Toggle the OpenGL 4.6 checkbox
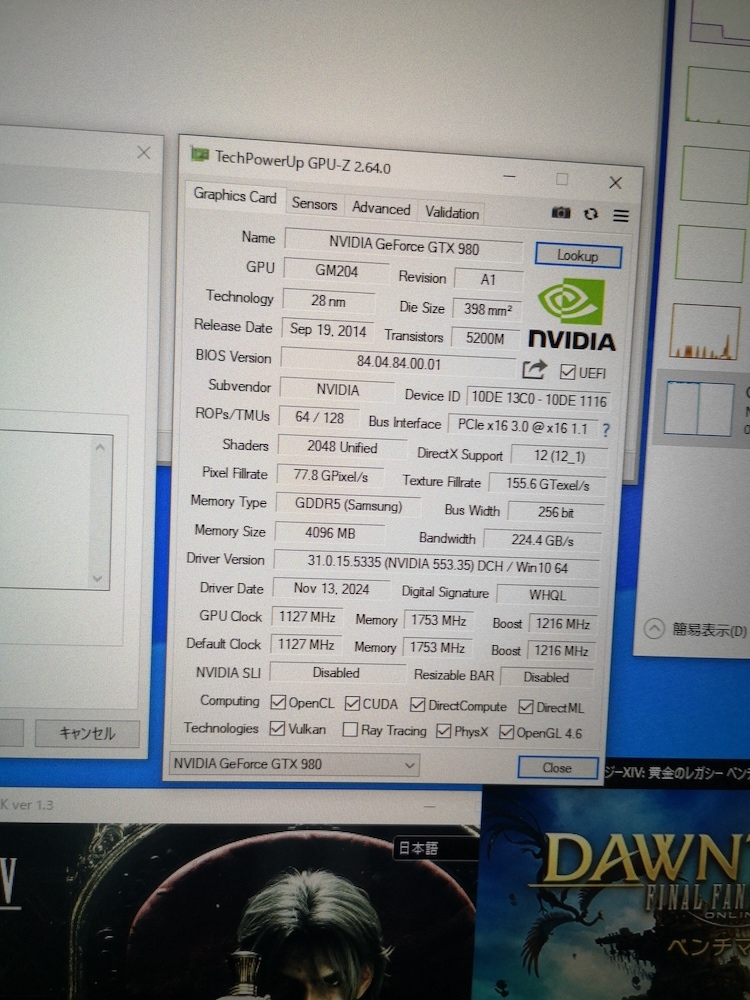The height and width of the screenshot is (1000, 750). point(506,732)
